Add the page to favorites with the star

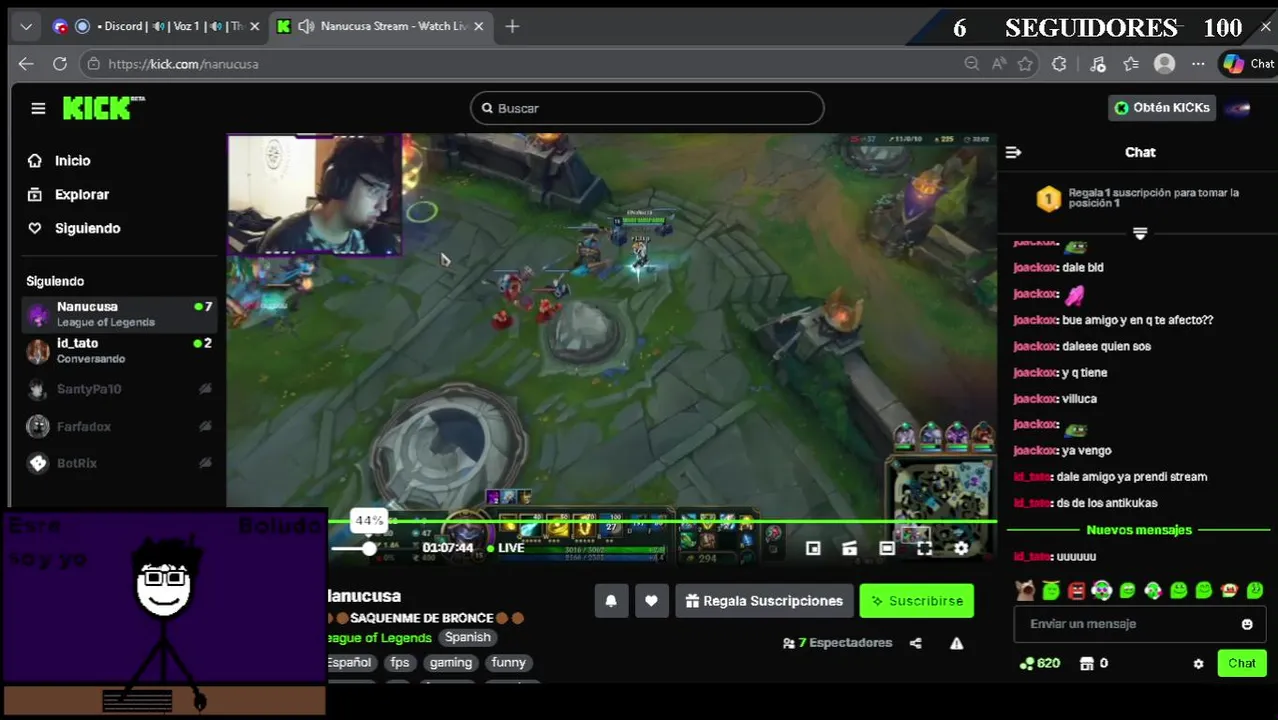point(1025,64)
